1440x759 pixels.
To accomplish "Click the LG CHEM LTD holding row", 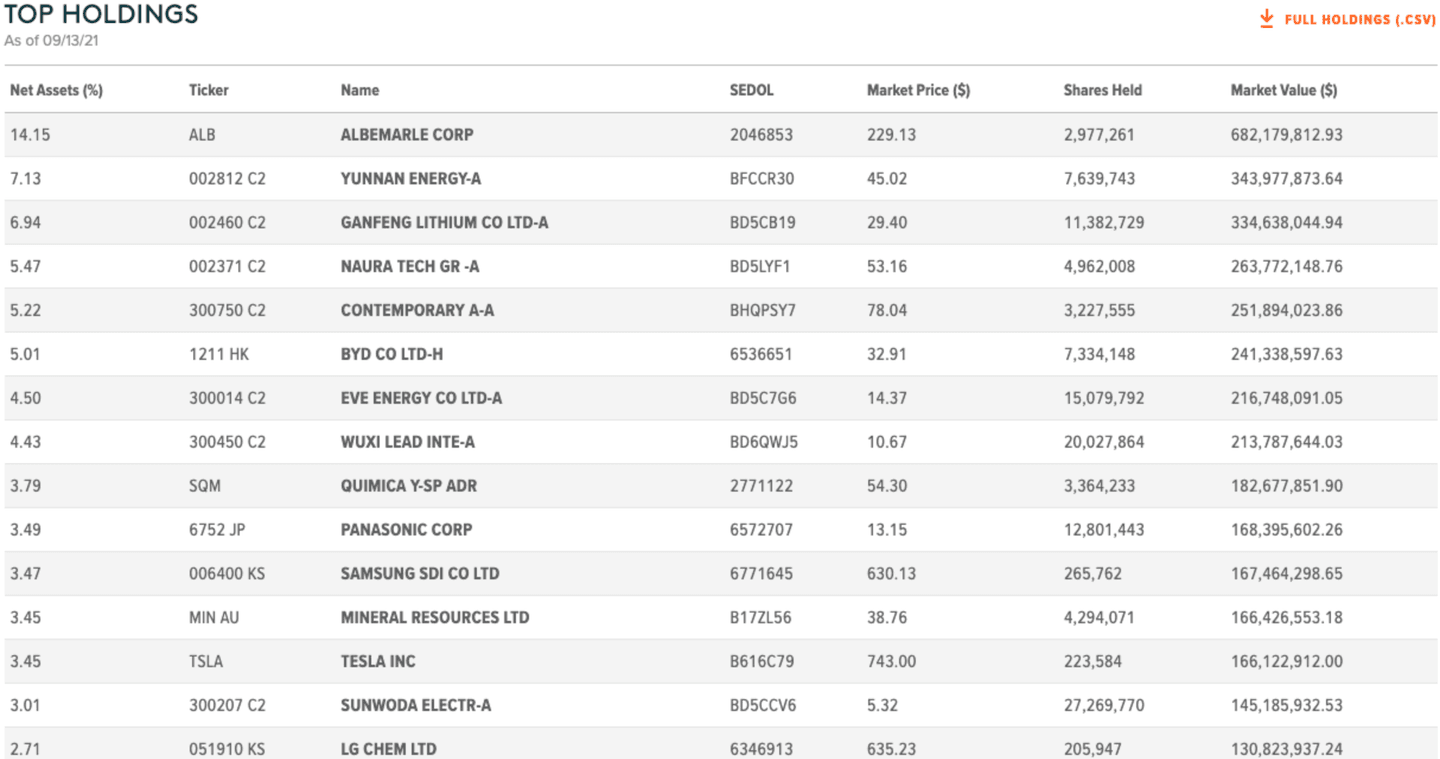I will click(x=390, y=748).
